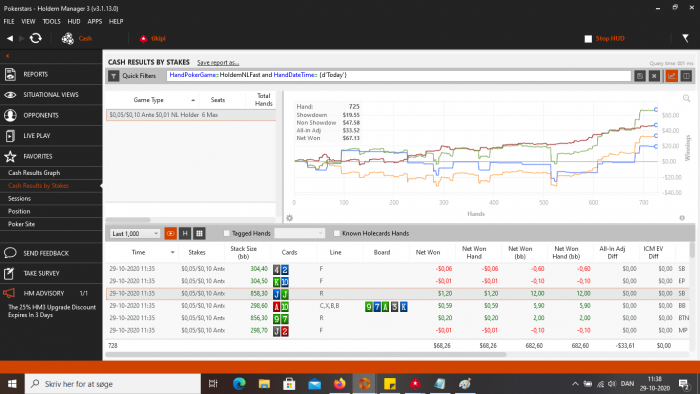The width and height of the screenshot is (700, 394).
Task: Select the grid view icon in hands toolbar
Action: point(199,233)
